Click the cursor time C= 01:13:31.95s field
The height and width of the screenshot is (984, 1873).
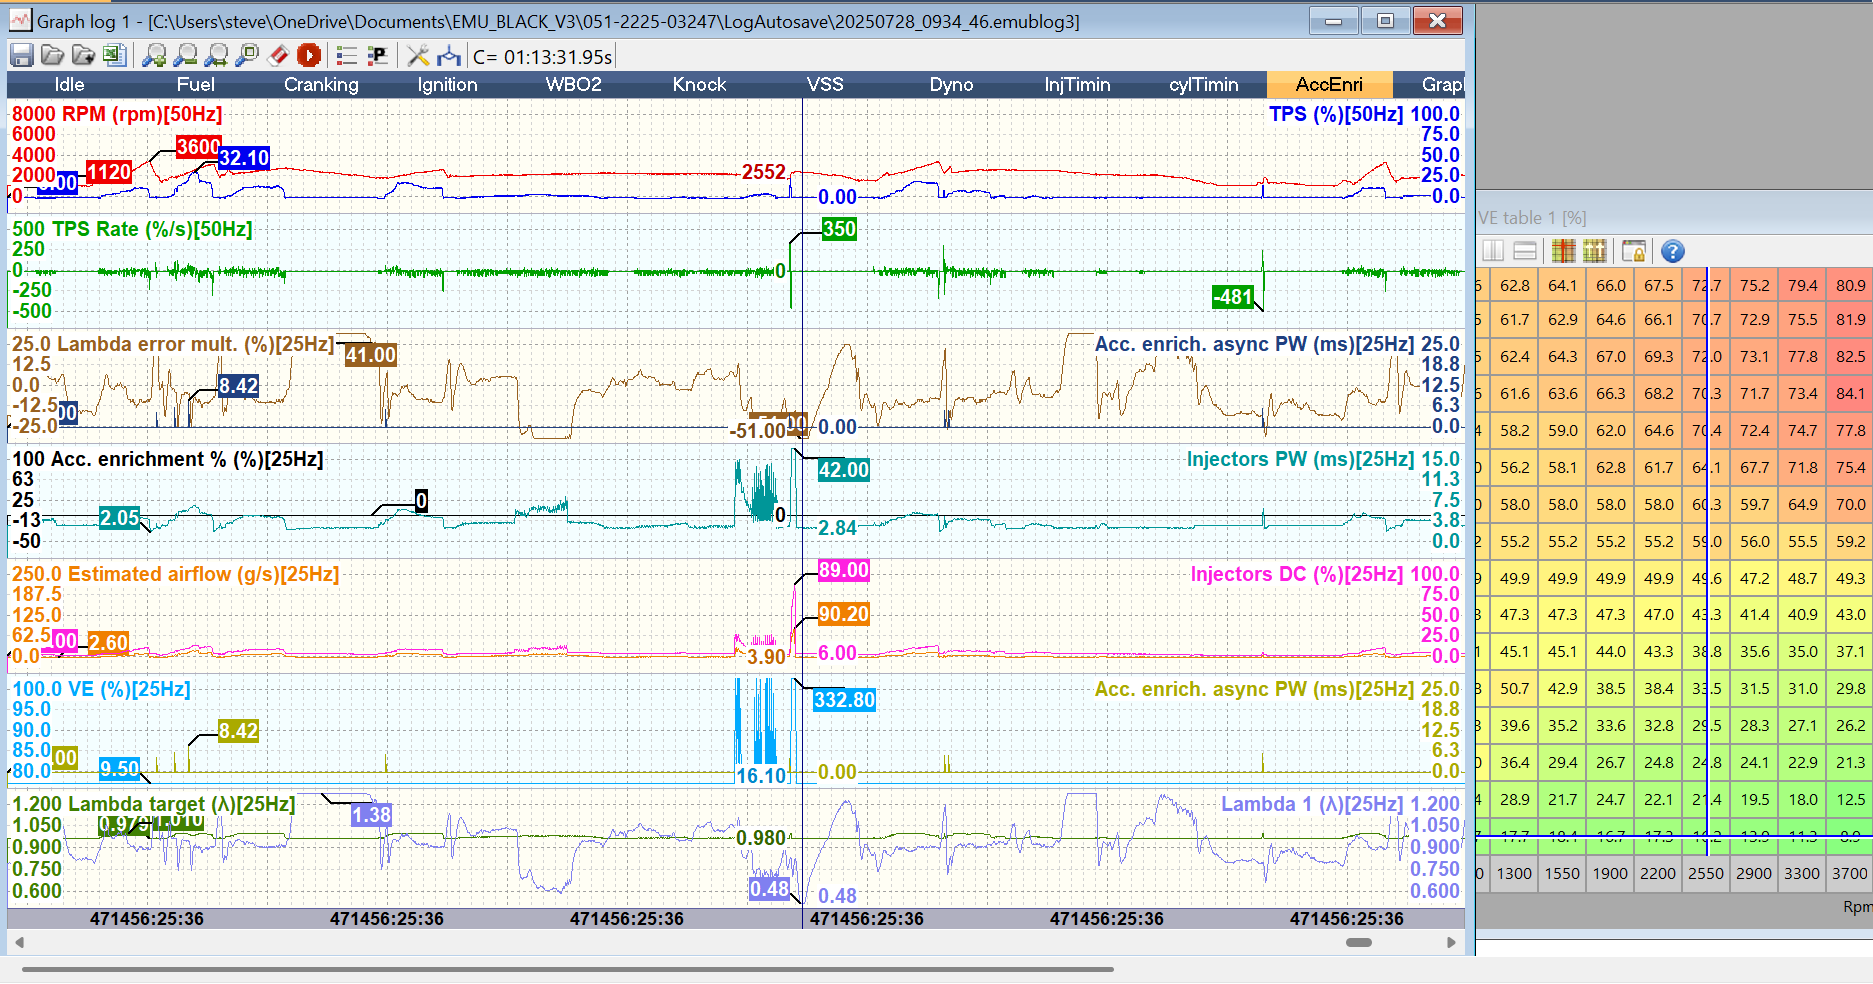pyautogui.click(x=542, y=57)
